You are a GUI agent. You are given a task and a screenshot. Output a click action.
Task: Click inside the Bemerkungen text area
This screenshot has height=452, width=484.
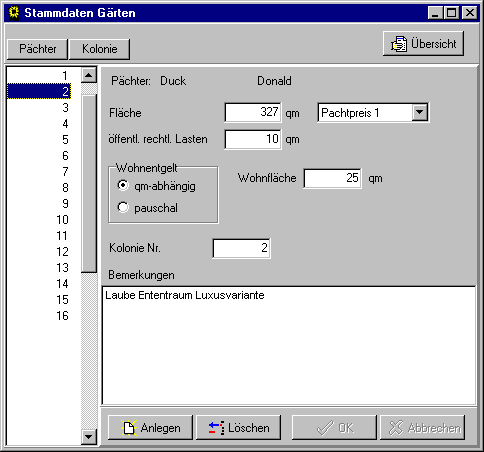click(x=289, y=345)
